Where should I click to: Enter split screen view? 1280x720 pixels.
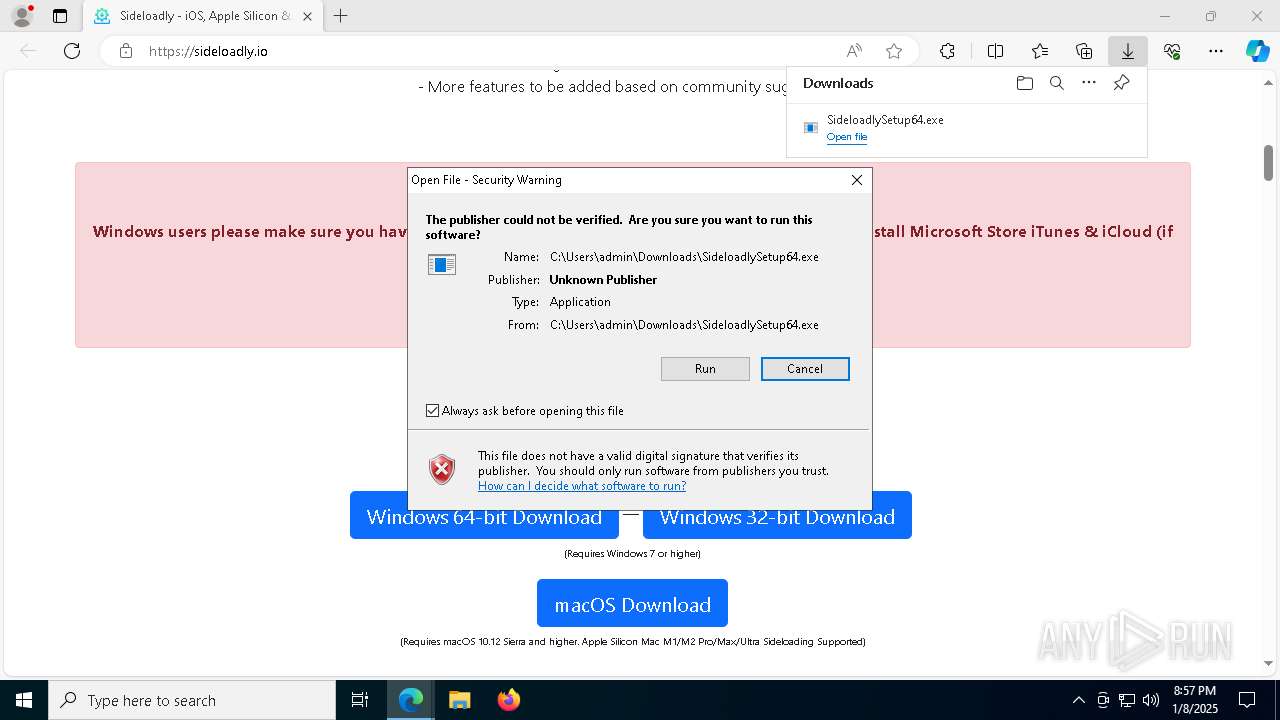click(x=995, y=51)
